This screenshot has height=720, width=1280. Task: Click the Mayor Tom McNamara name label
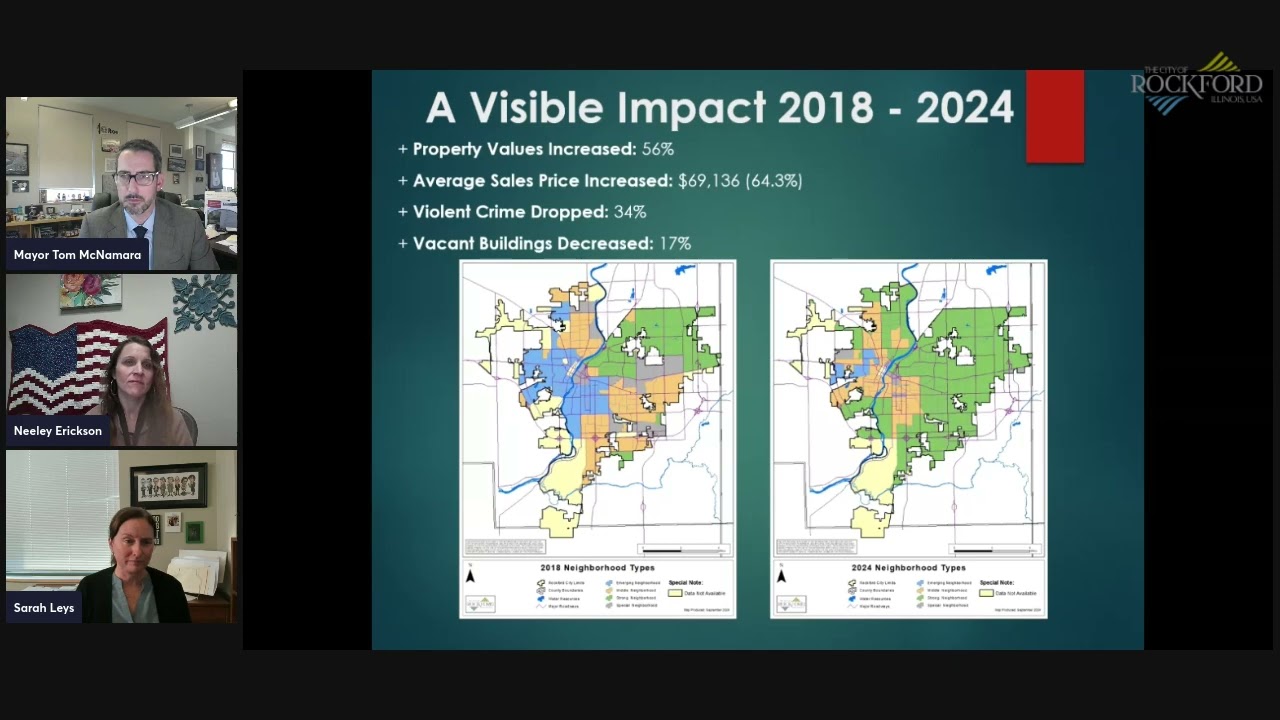(78, 255)
